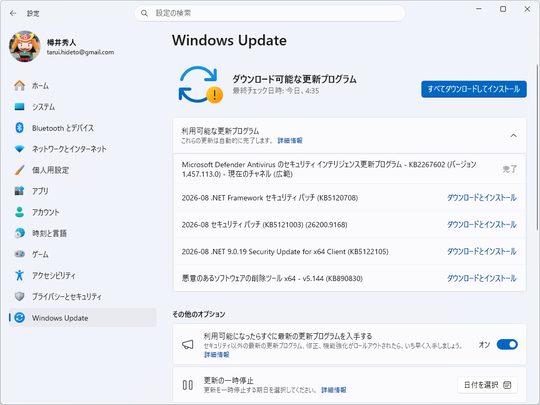Click the 時刻と言語 globe icon

[20, 233]
